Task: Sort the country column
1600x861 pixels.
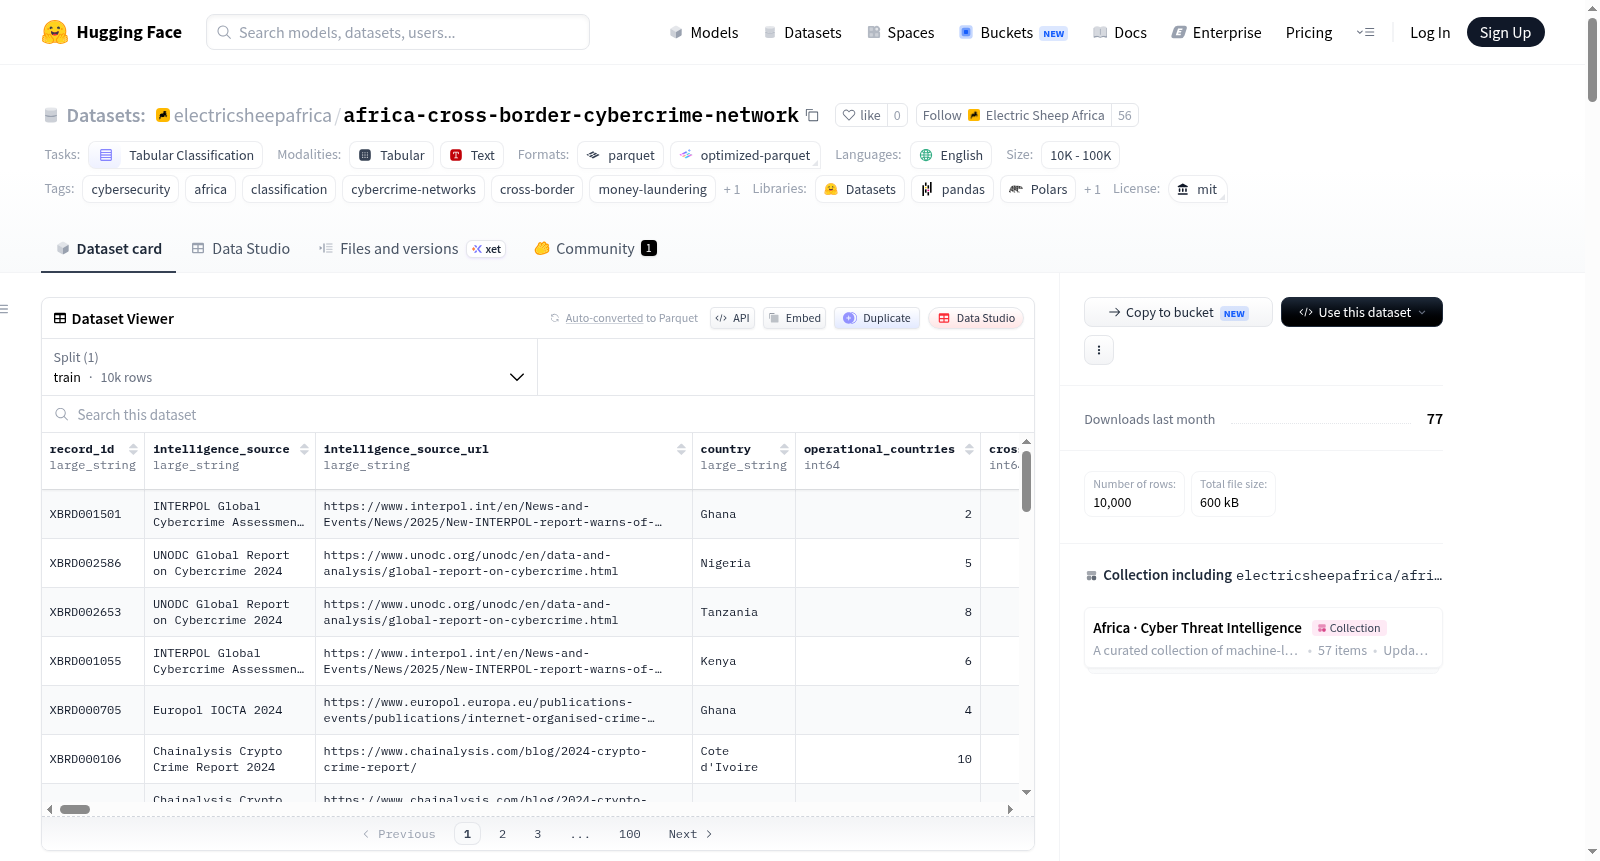Action: 784,449
